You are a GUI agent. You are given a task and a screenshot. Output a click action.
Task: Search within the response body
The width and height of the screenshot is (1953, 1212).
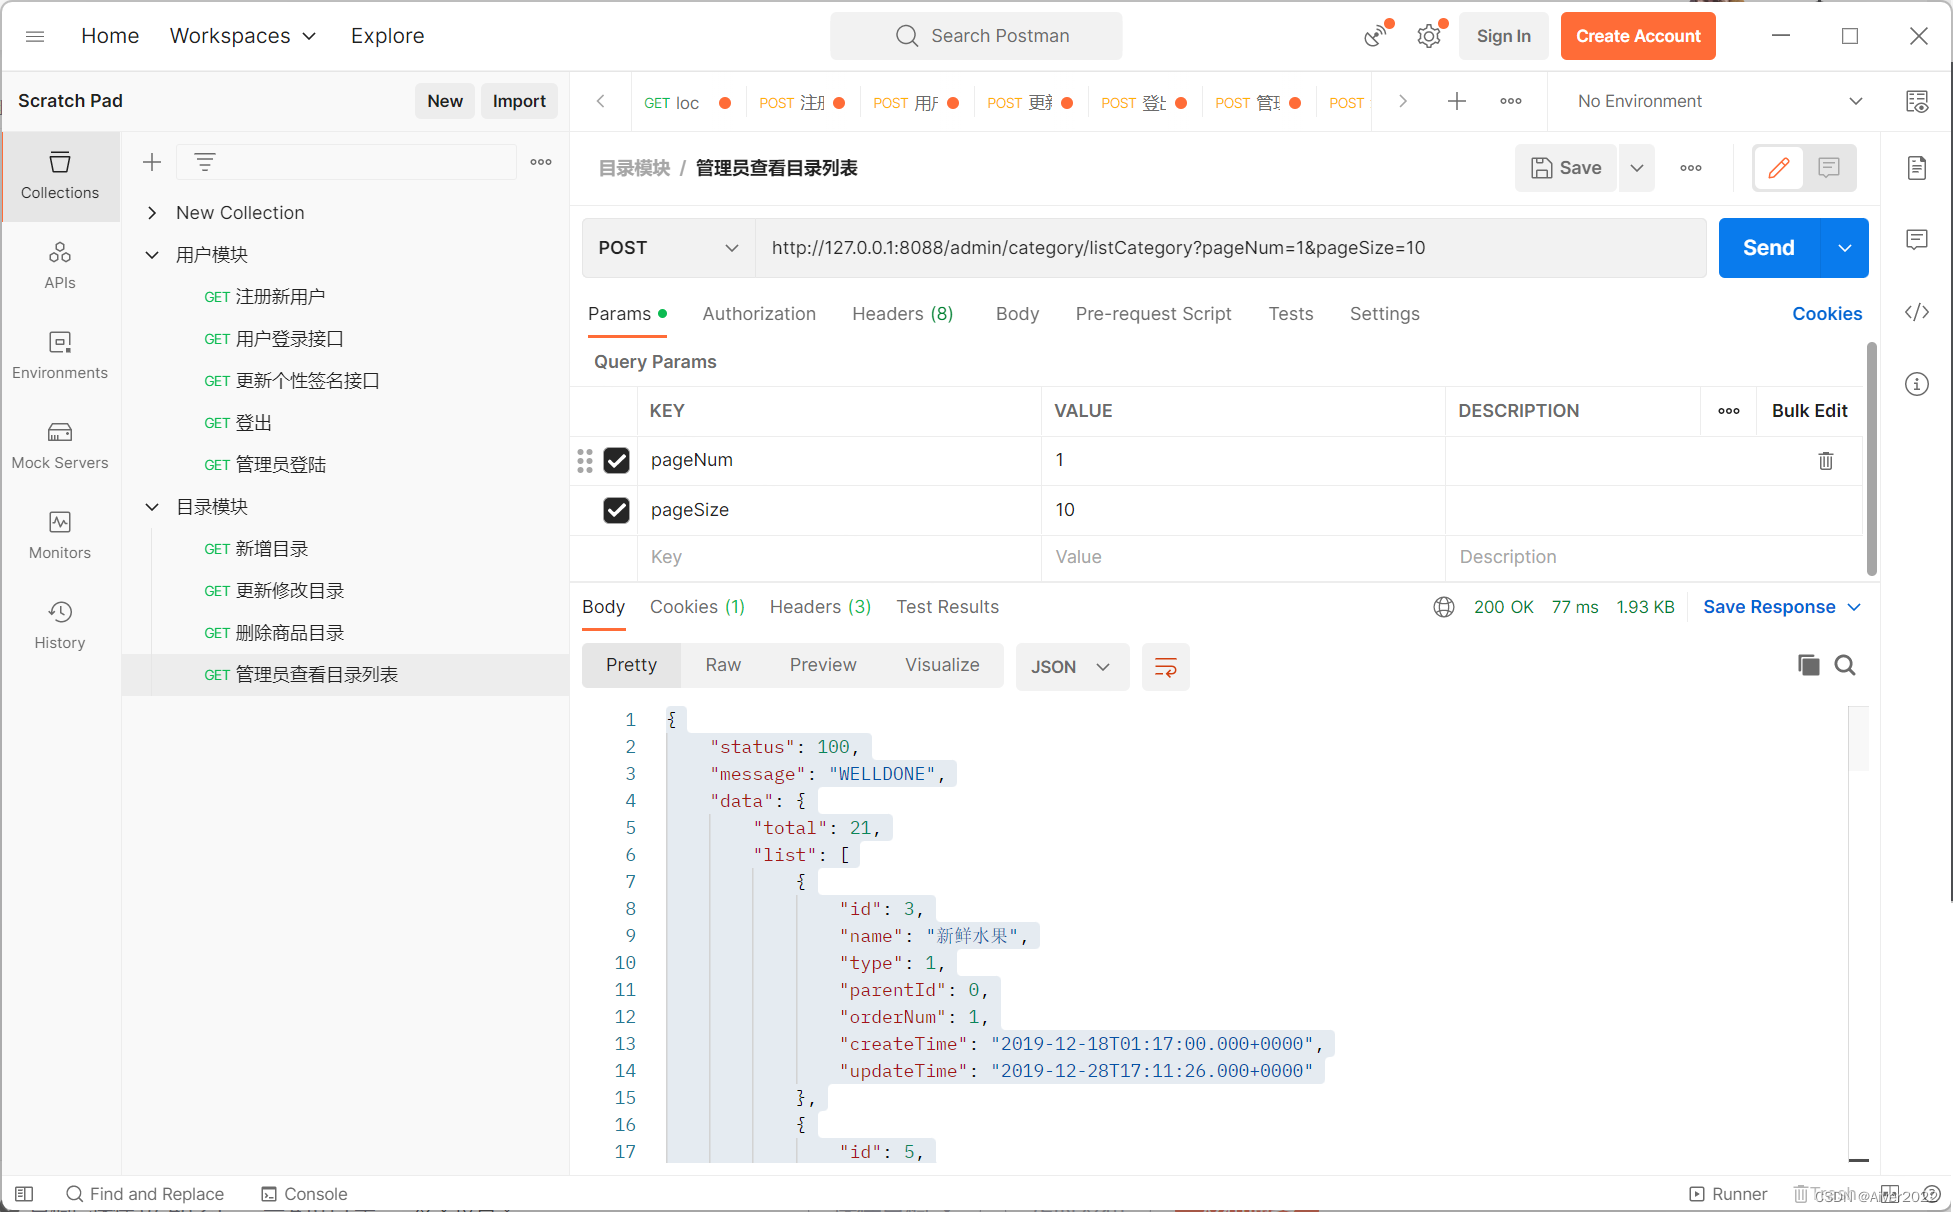tap(1845, 665)
